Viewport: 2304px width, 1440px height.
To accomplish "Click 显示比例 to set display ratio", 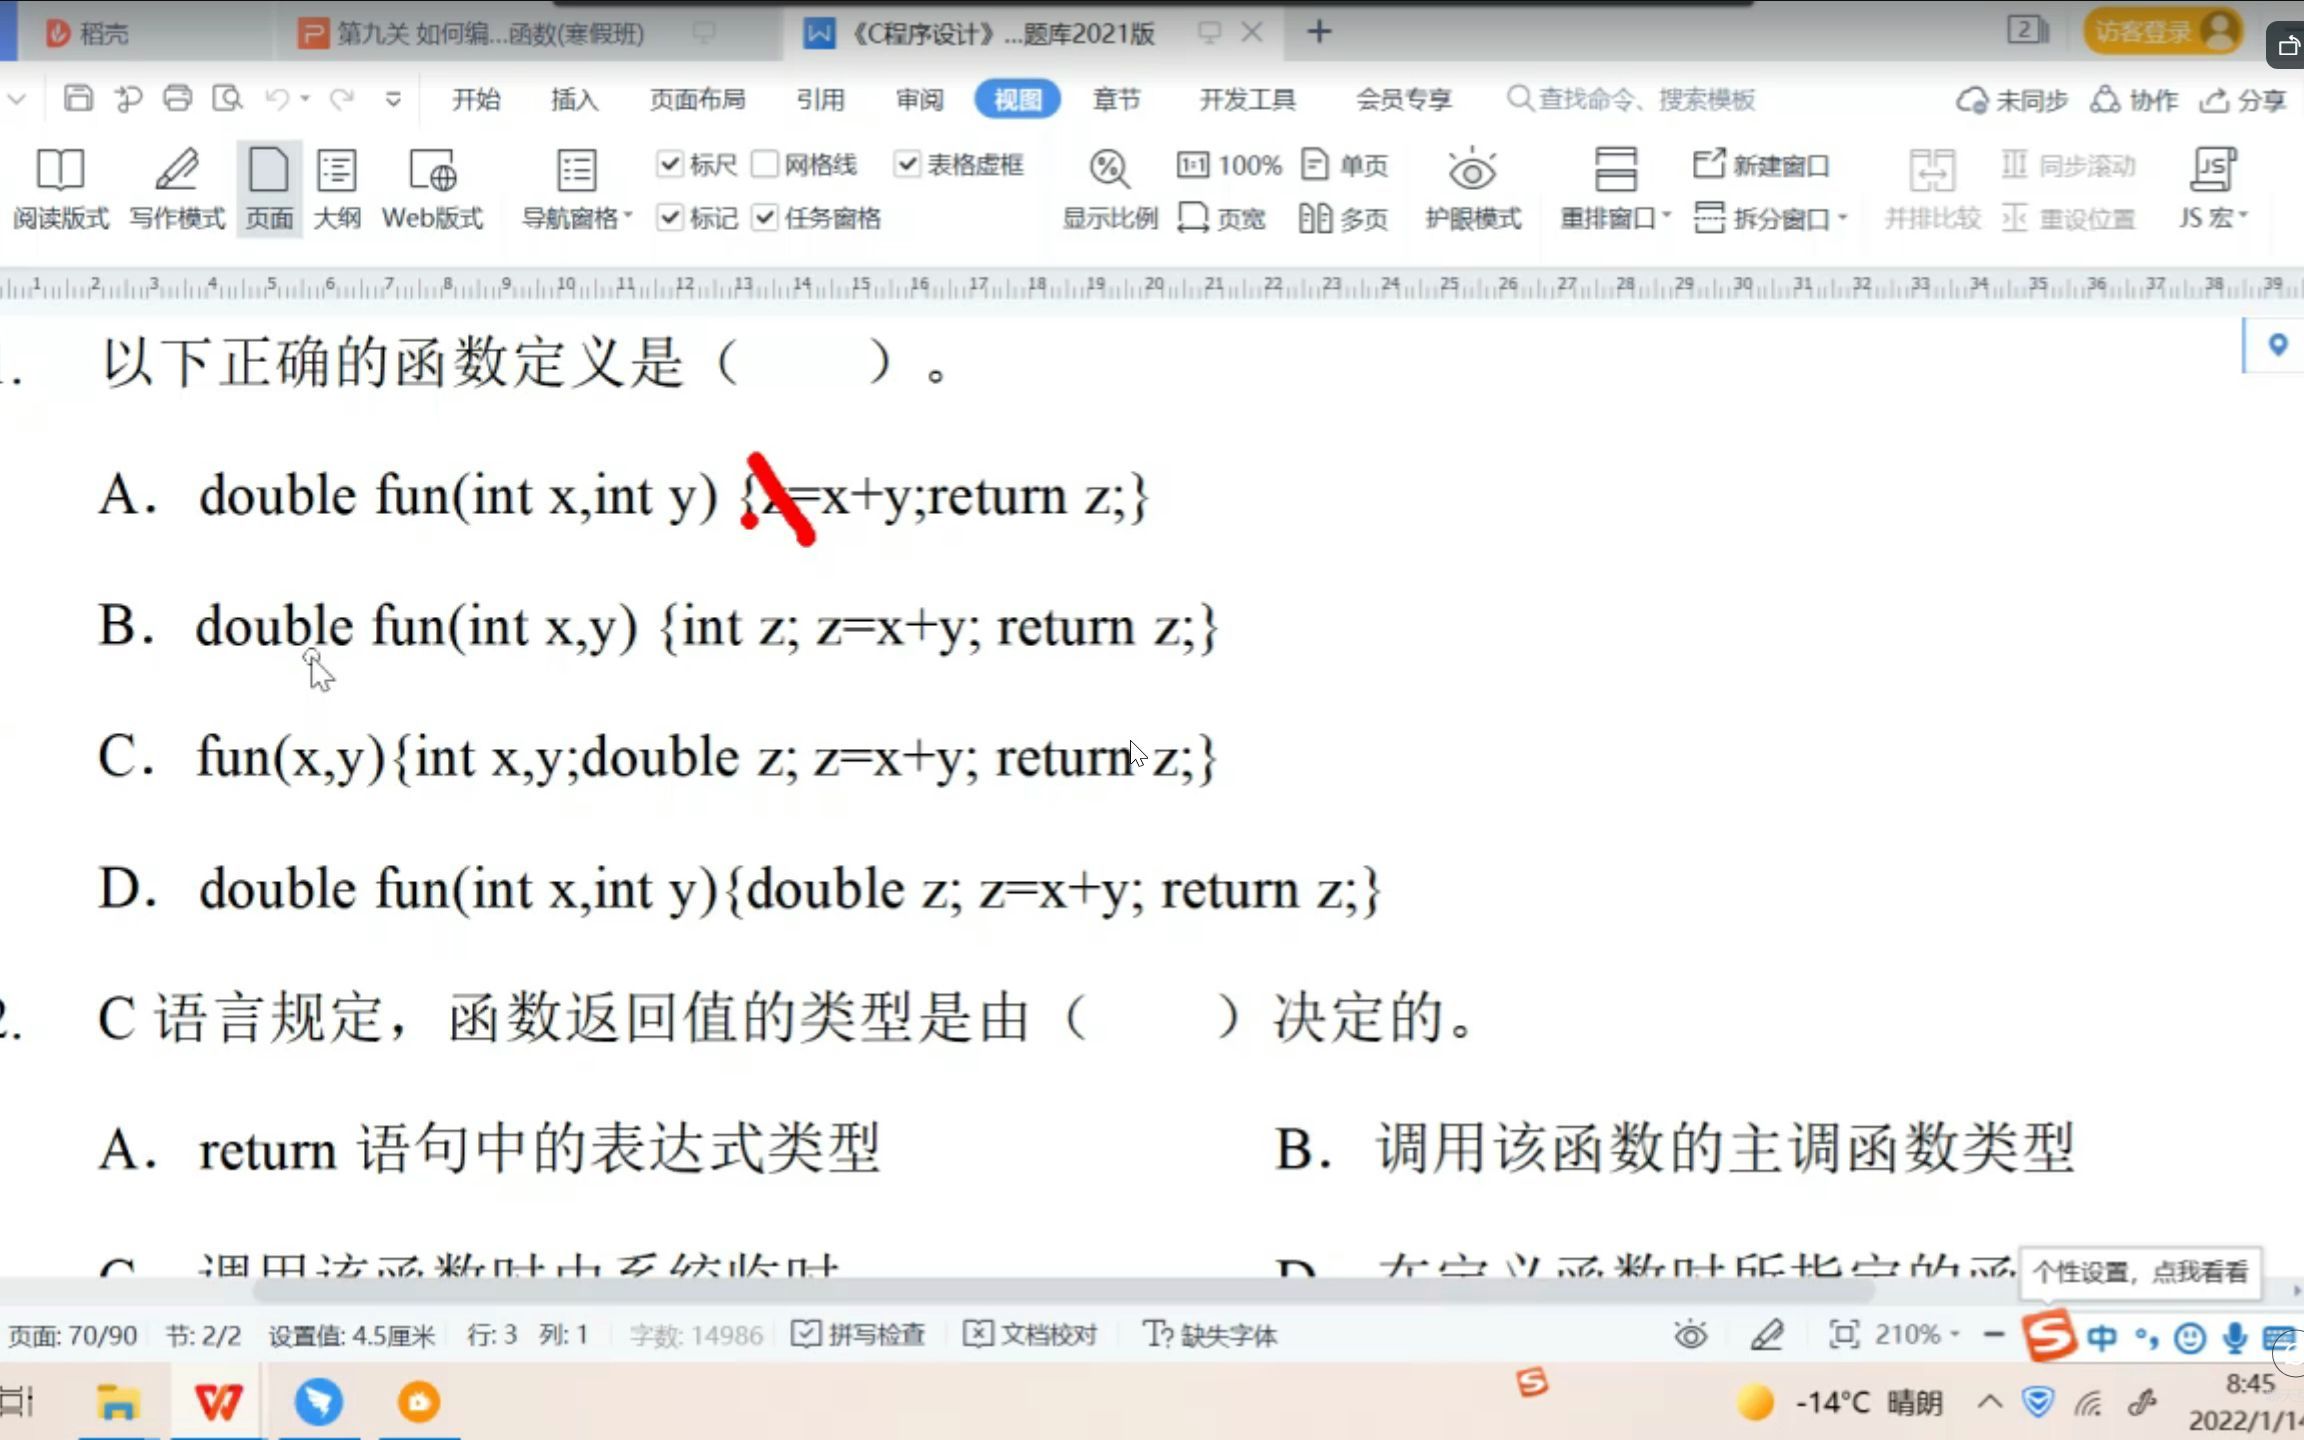I will pos(1108,188).
